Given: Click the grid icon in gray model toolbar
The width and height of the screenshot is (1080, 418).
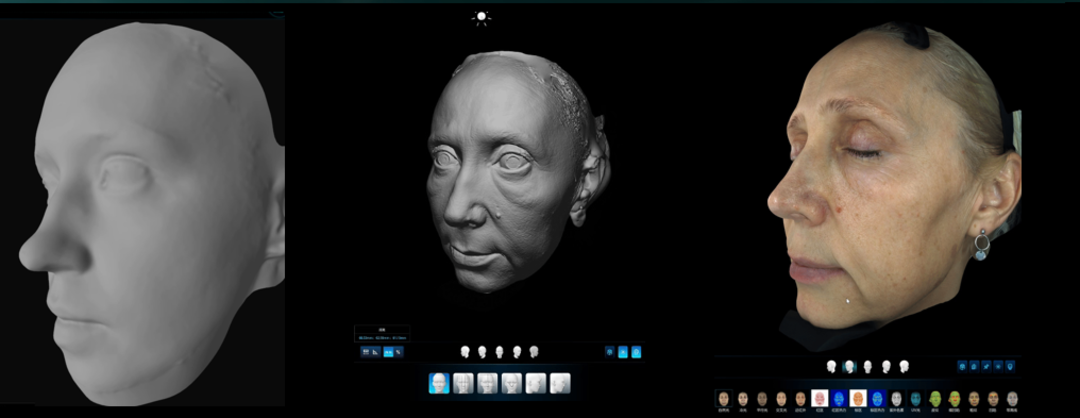Looking at the screenshot, I should tap(364, 352).
